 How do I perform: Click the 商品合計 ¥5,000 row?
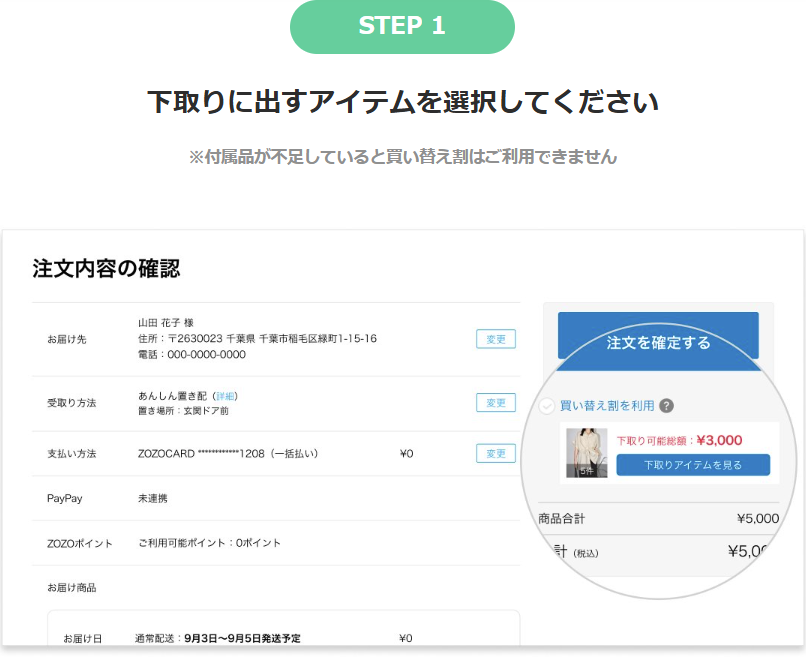pyautogui.click(x=658, y=518)
